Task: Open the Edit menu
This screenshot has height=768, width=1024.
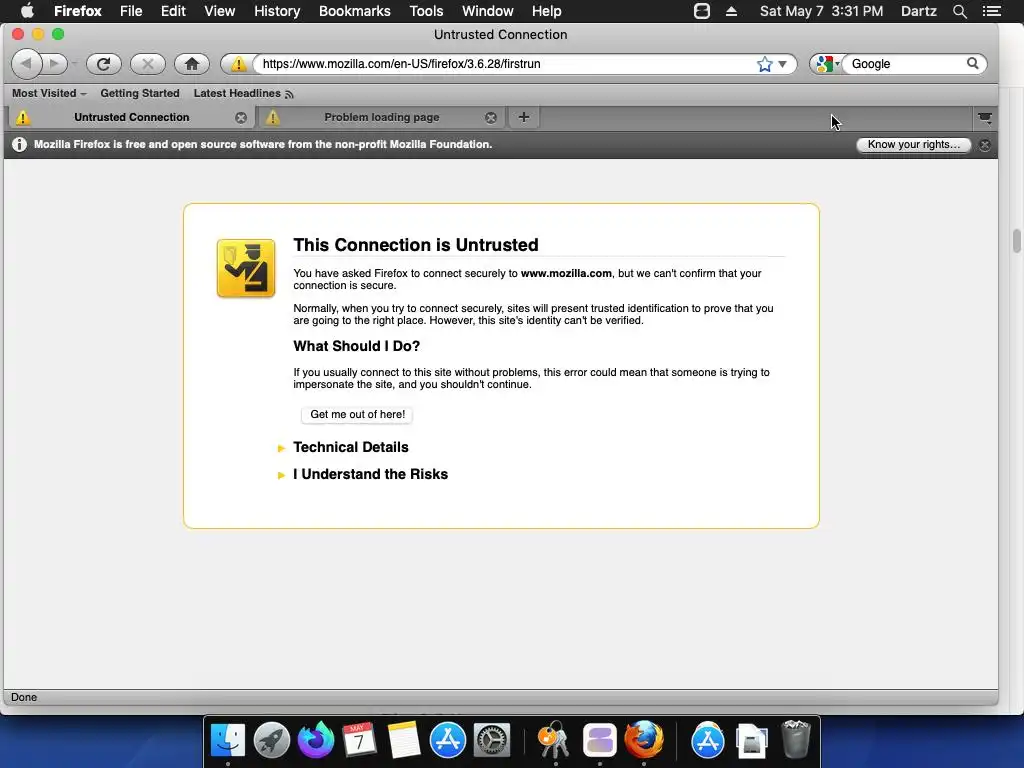Action: tap(173, 11)
